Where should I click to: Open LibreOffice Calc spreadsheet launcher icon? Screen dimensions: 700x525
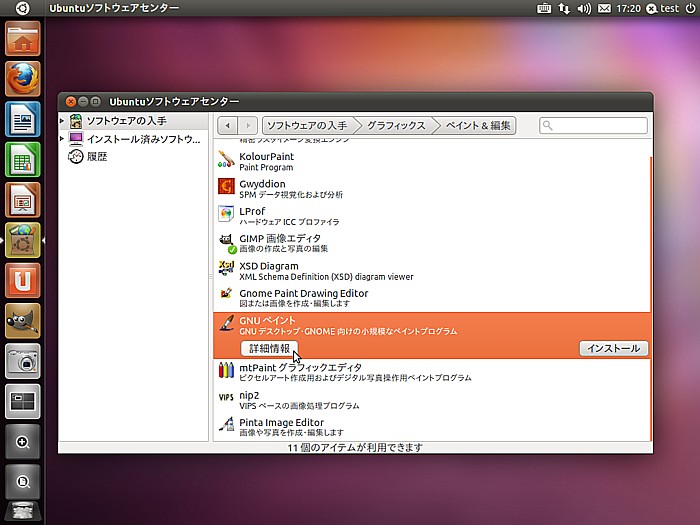click(x=23, y=159)
